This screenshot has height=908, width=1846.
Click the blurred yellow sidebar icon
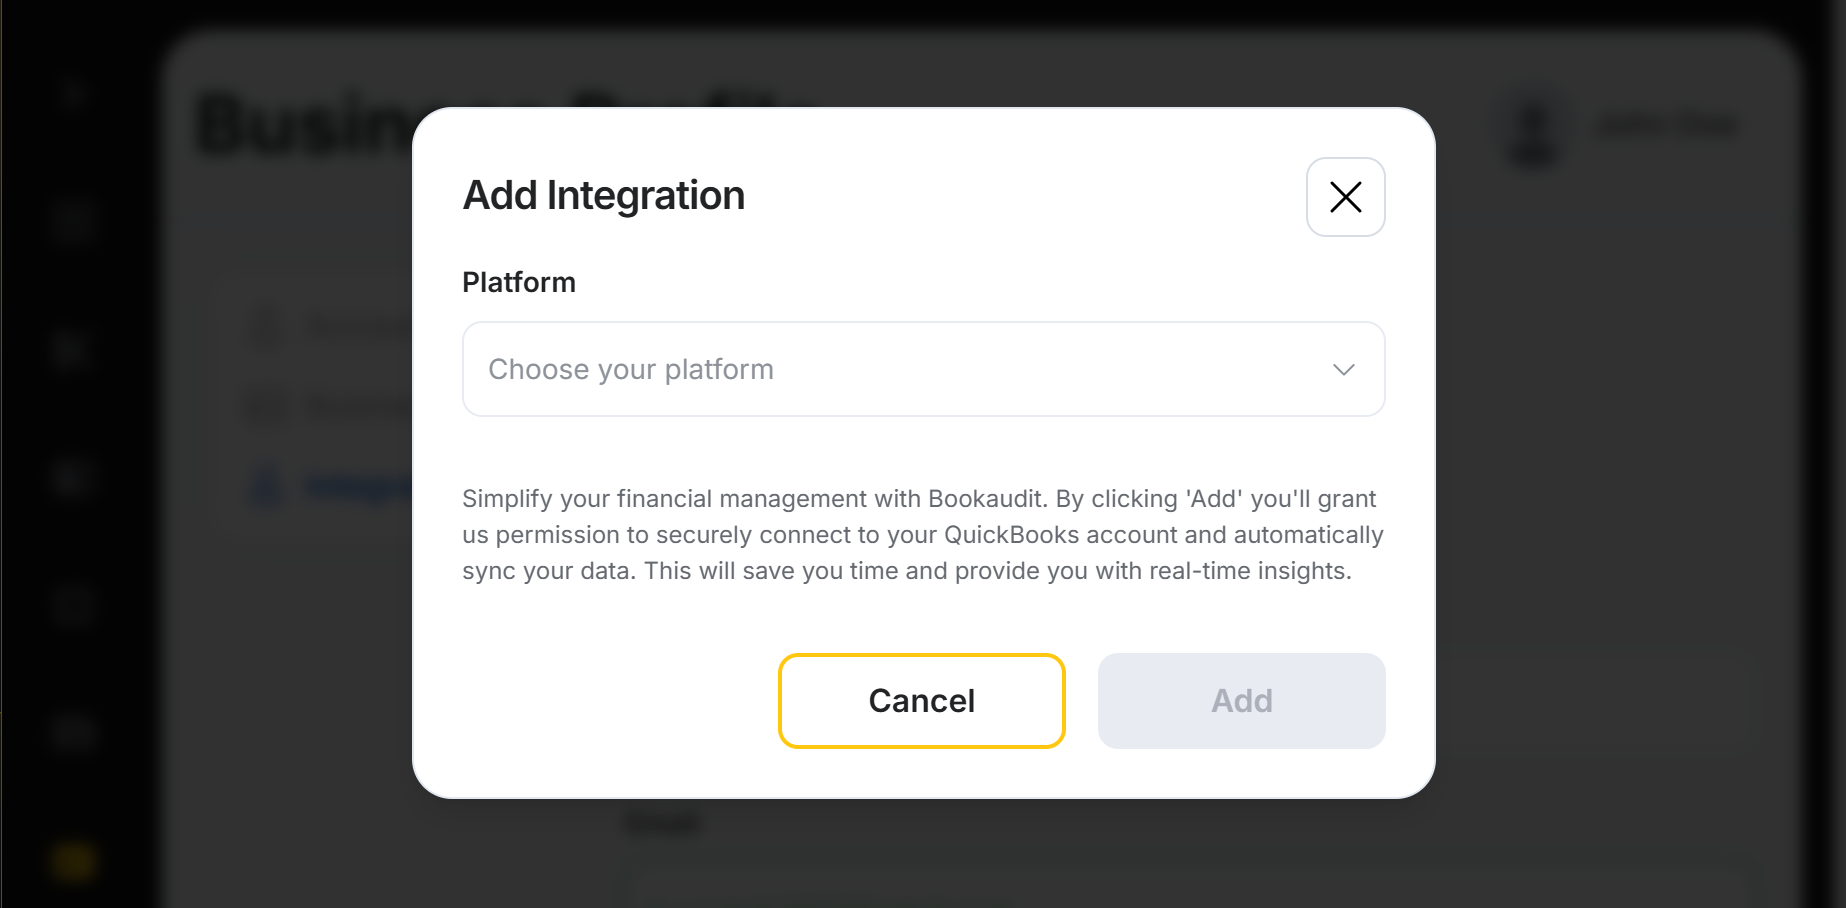point(73,860)
